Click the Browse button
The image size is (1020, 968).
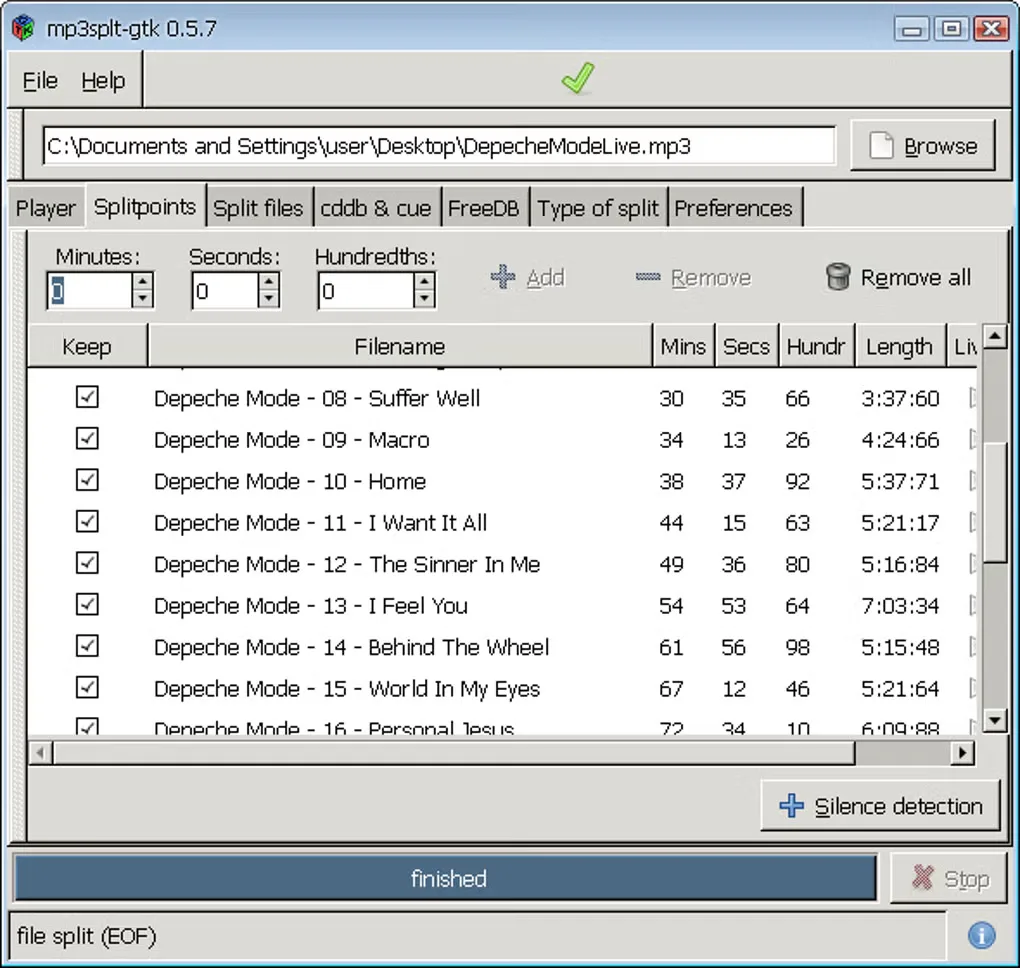coord(923,146)
